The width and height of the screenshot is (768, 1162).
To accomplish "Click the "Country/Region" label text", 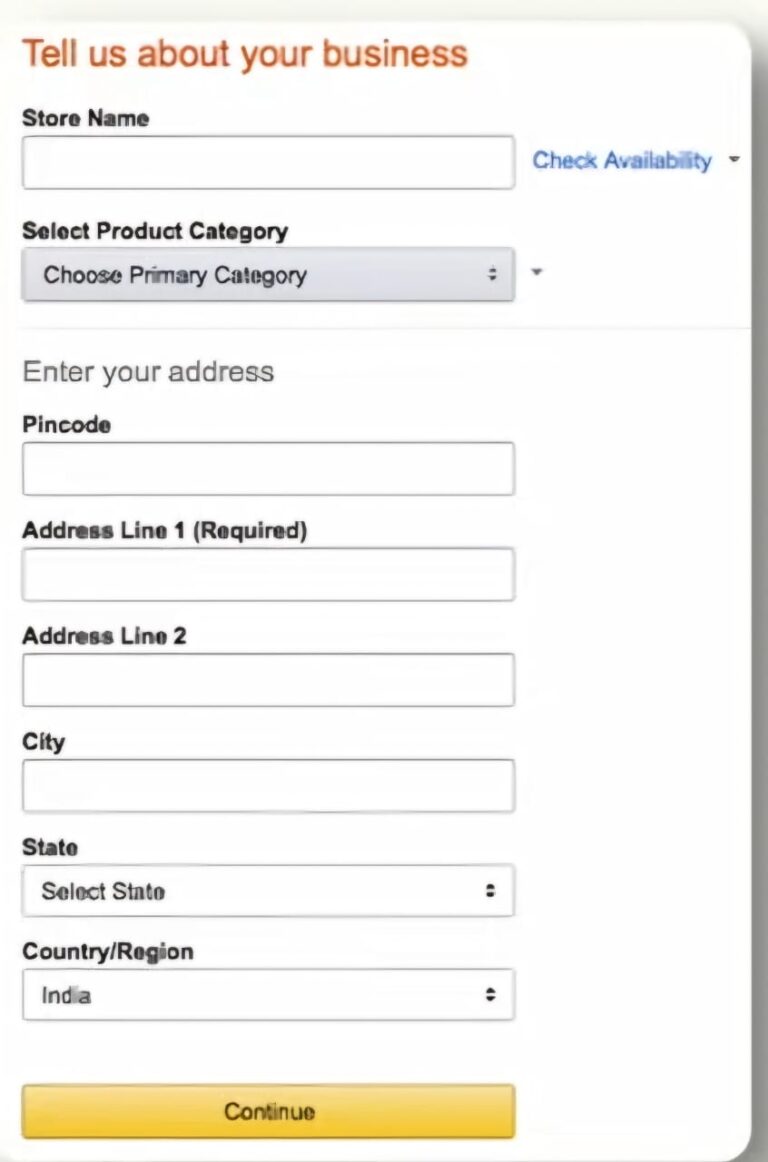I will click(x=108, y=951).
